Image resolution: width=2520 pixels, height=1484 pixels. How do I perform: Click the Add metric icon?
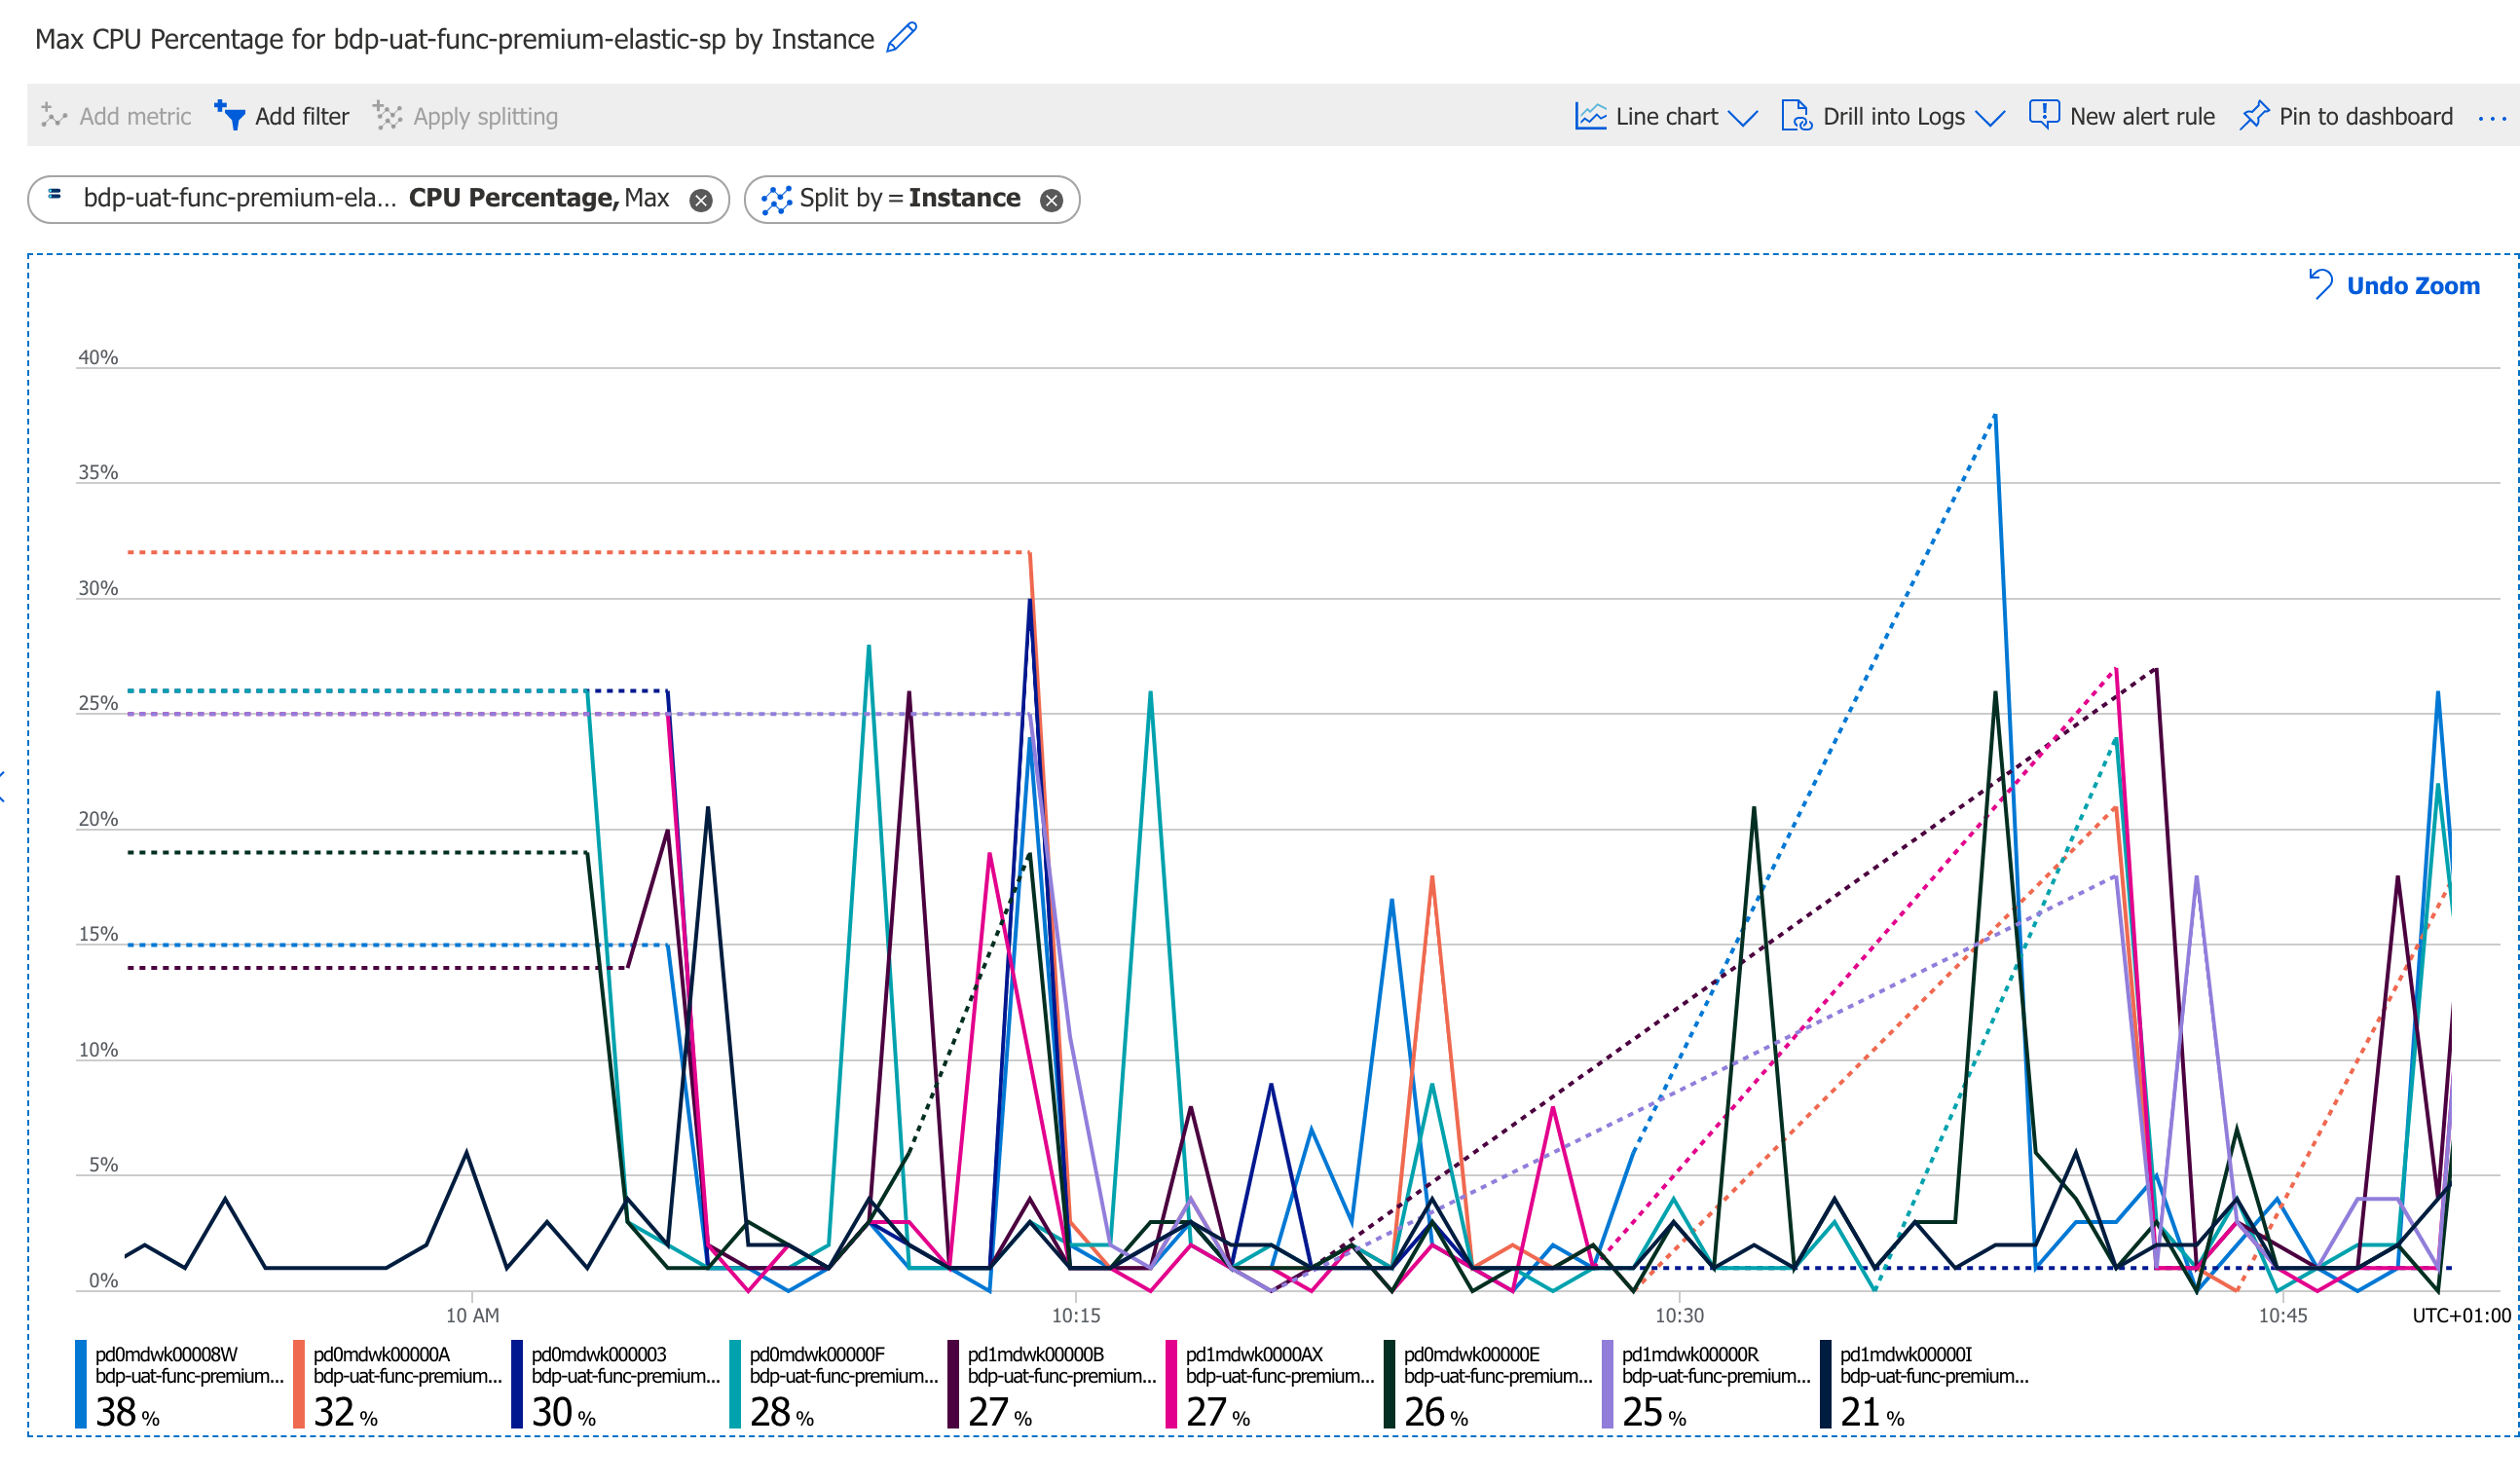(x=54, y=115)
